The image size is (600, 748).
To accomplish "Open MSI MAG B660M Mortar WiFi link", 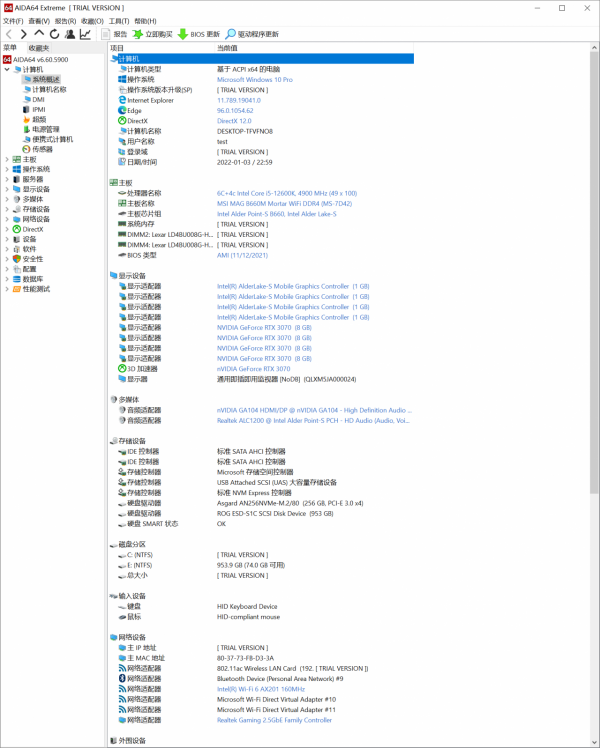I will click(x=284, y=204).
